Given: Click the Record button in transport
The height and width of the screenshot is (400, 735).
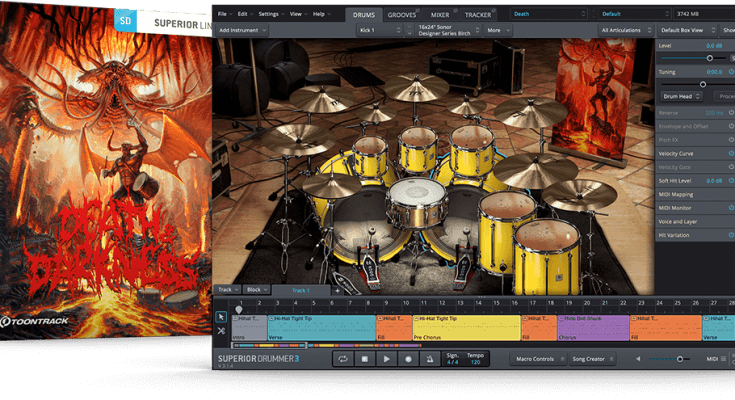Looking at the screenshot, I should [x=408, y=358].
